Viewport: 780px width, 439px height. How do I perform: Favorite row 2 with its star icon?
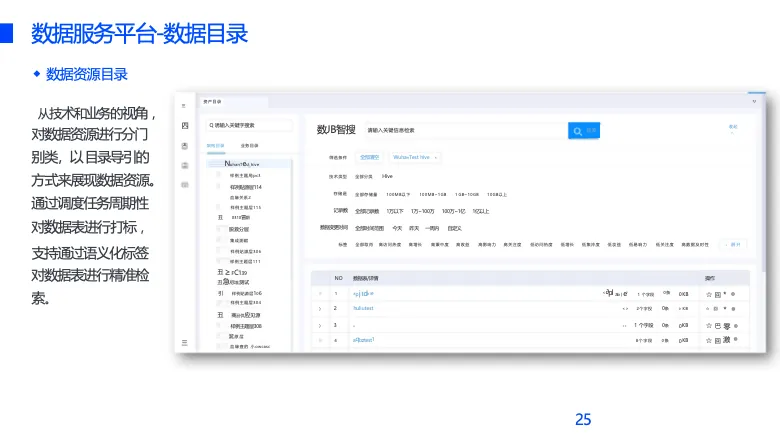[x=708, y=309]
